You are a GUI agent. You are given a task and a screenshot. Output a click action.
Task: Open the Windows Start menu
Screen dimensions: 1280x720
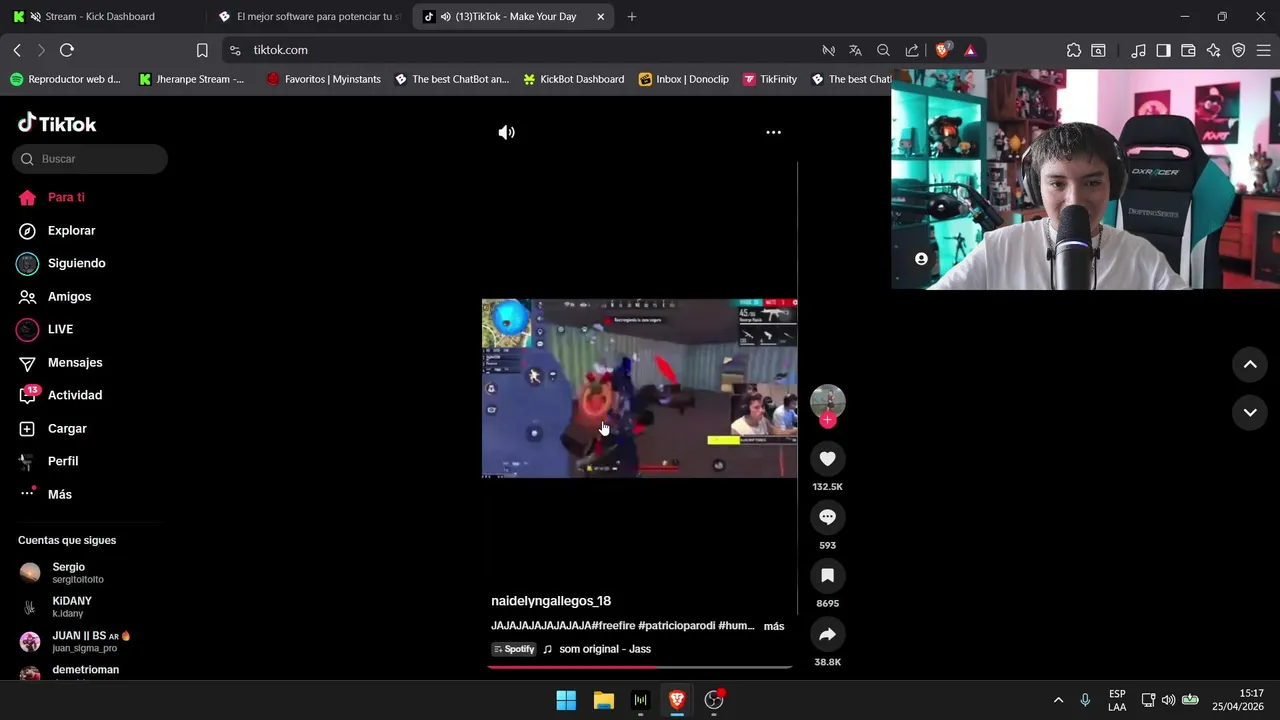click(566, 700)
